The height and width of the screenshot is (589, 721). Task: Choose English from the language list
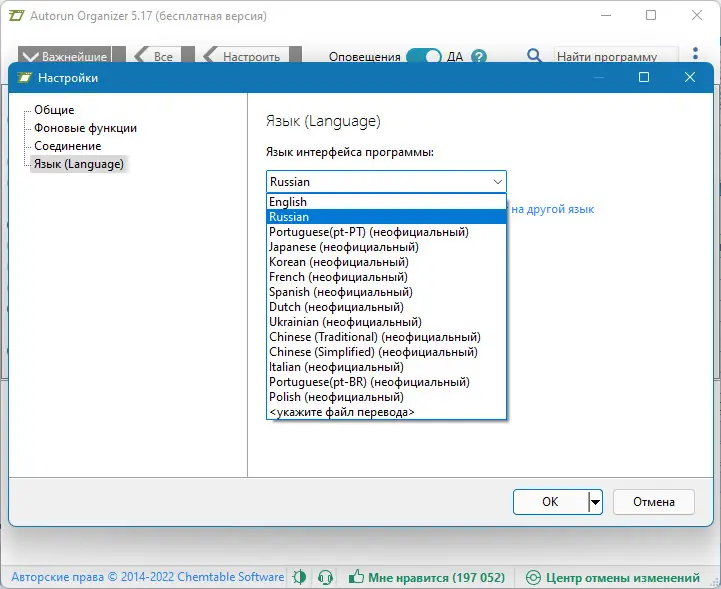pyautogui.click(x=386, y=201)
